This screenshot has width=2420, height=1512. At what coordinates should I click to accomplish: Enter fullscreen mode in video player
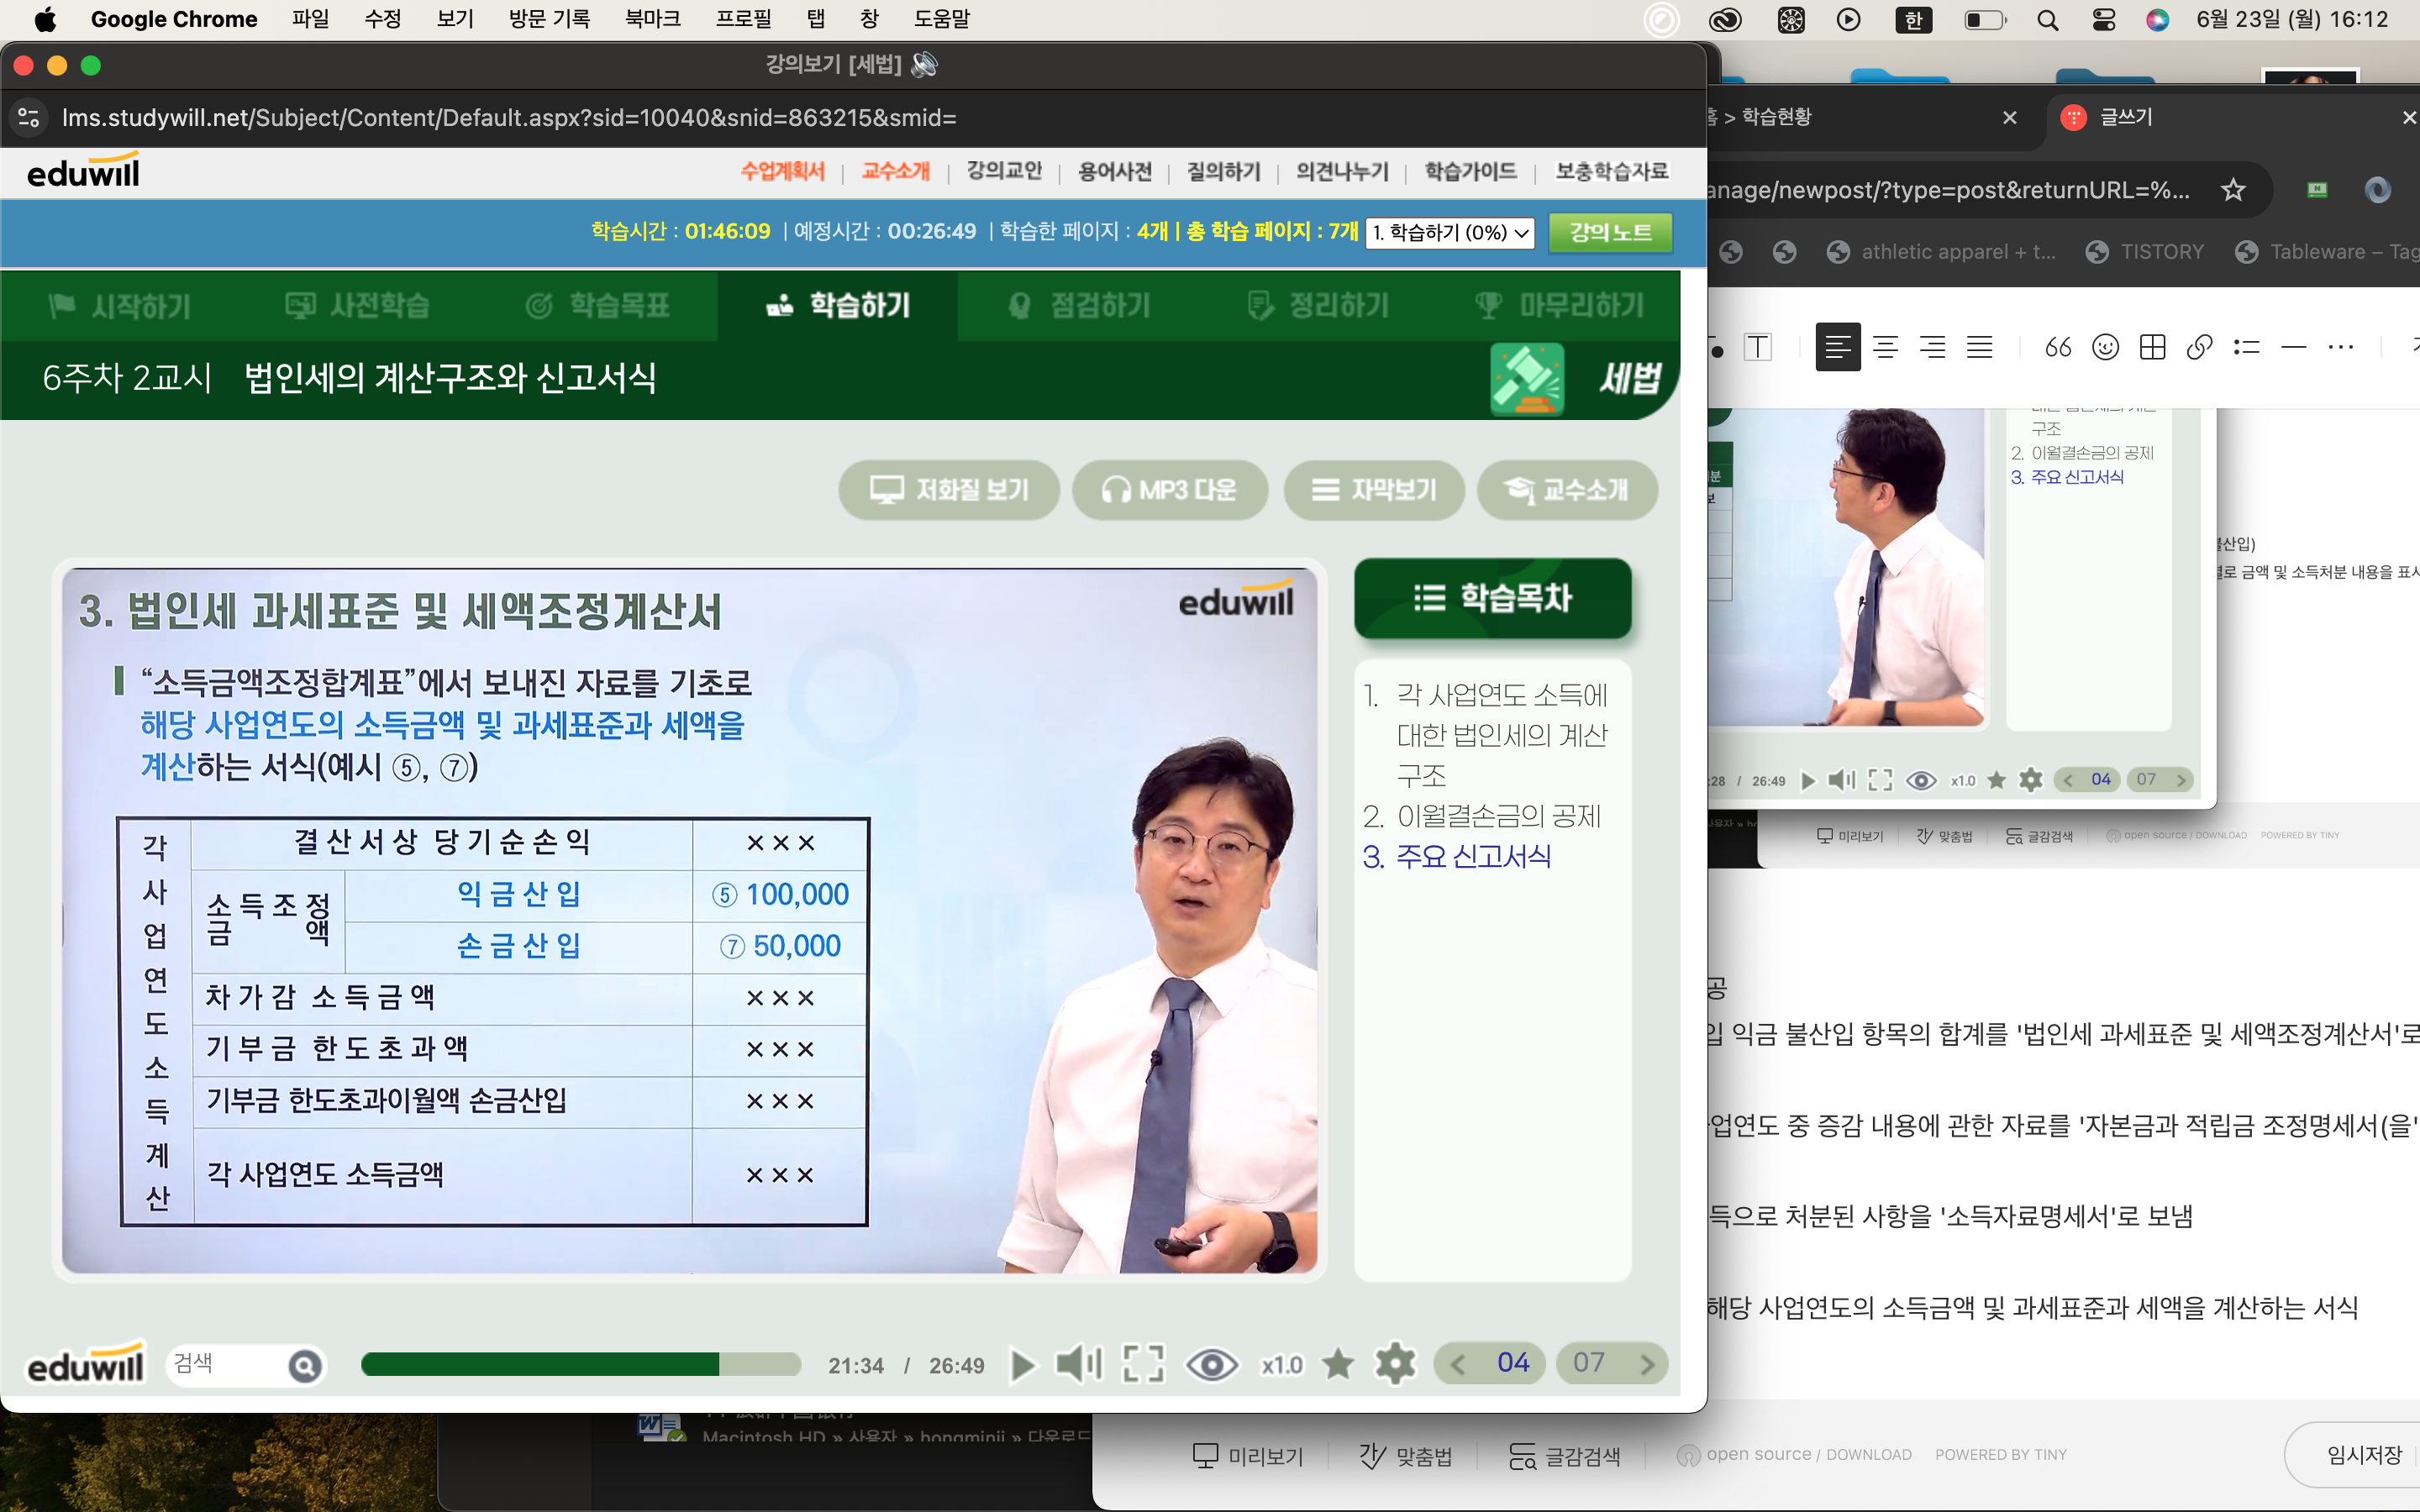[x=1143, y=1364]
